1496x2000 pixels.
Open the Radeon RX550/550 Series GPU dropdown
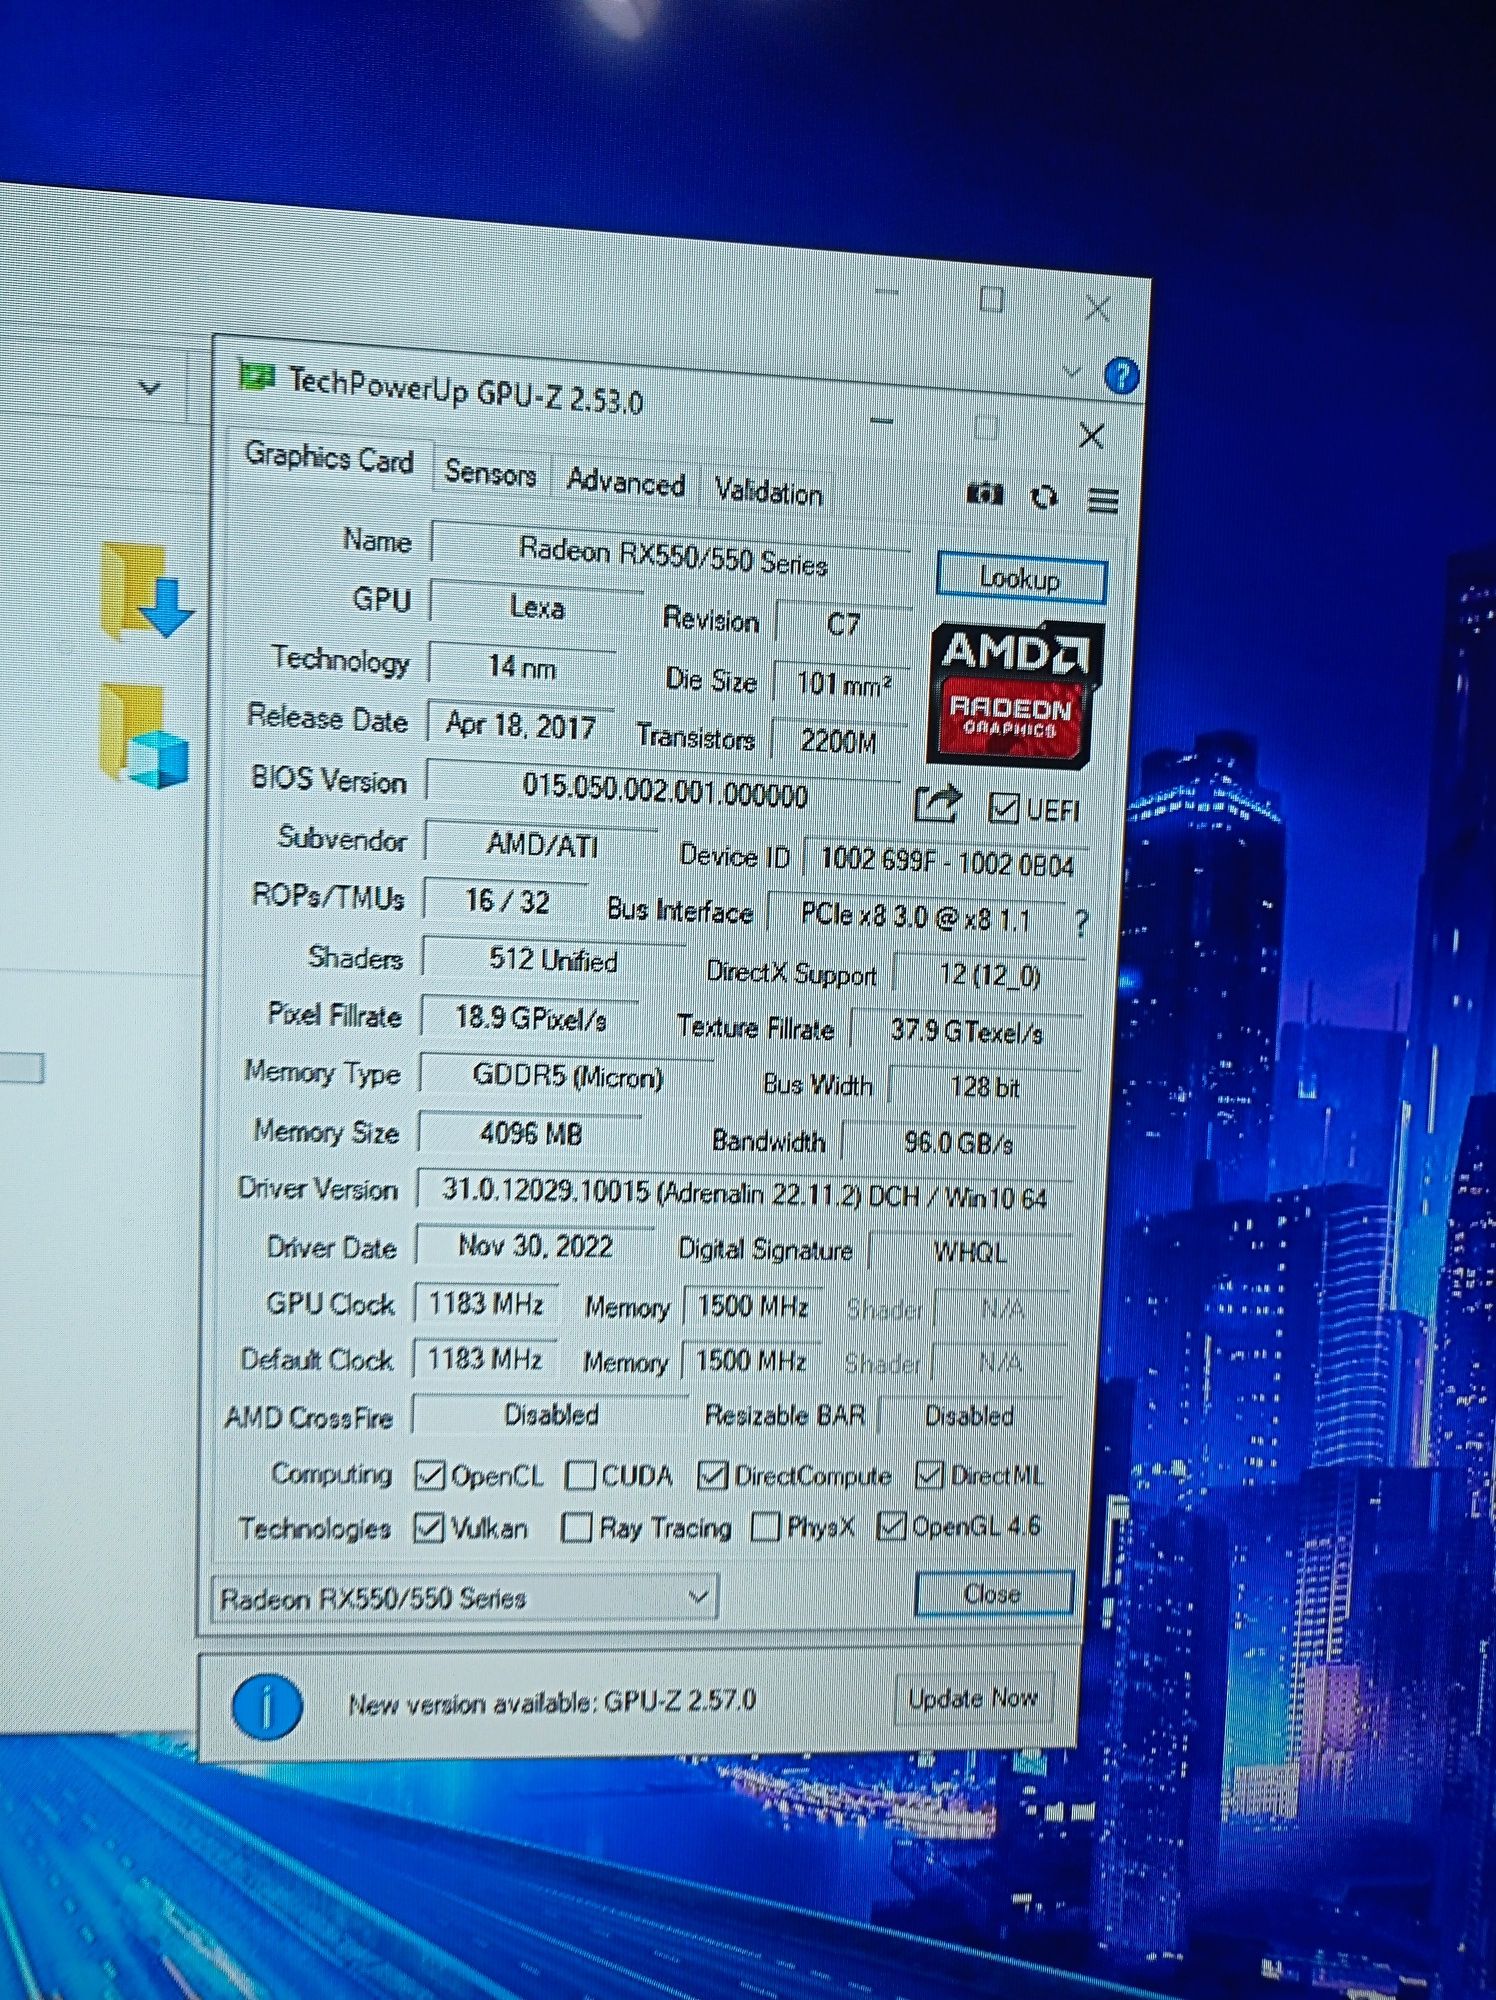[465, 1597]
